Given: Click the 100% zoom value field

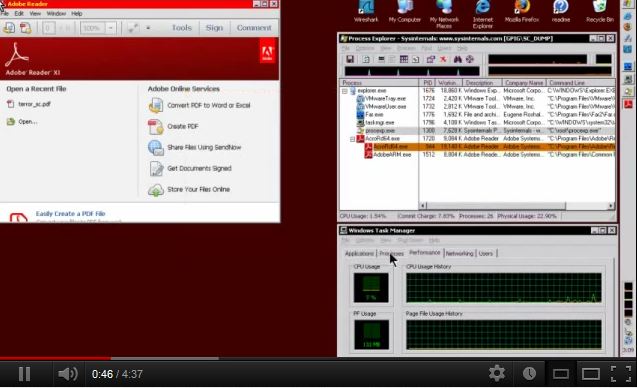Looking at the screenshot, I should (92, 28).
